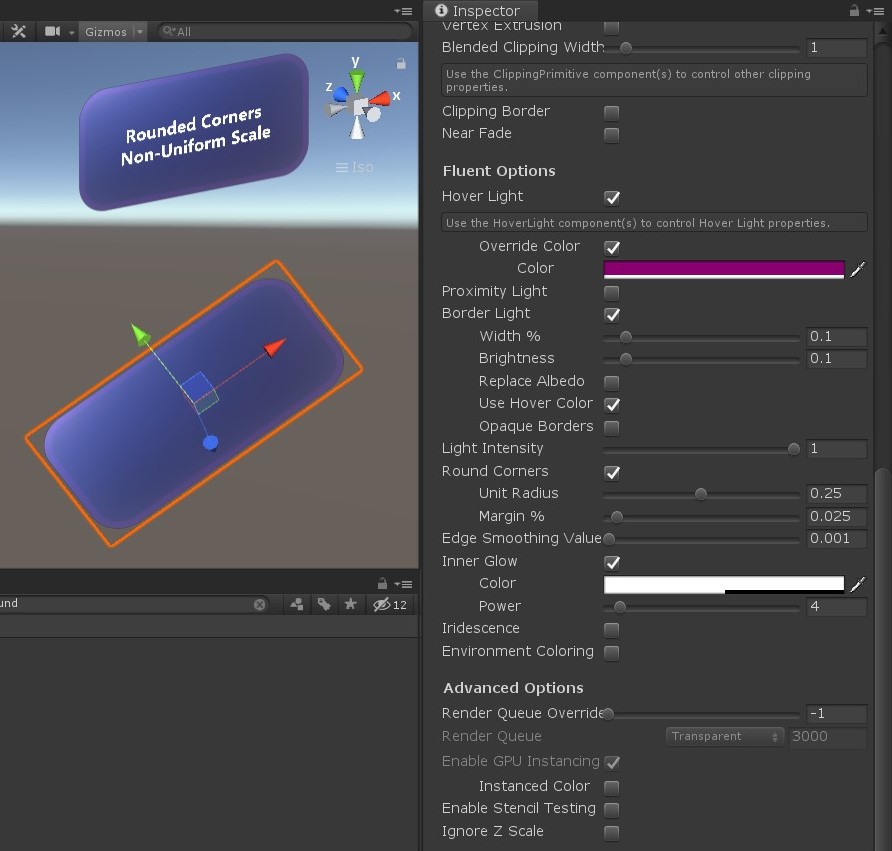
Task: Open the white Inner Glow Color swatch
Action: [724, 585]
